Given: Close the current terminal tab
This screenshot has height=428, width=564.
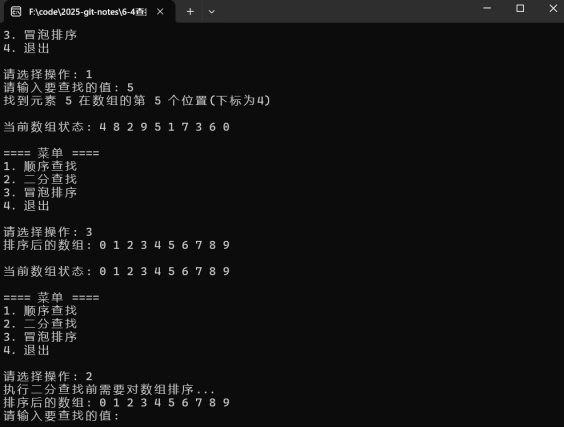Looking at the screenshot, I should [160, 12].
